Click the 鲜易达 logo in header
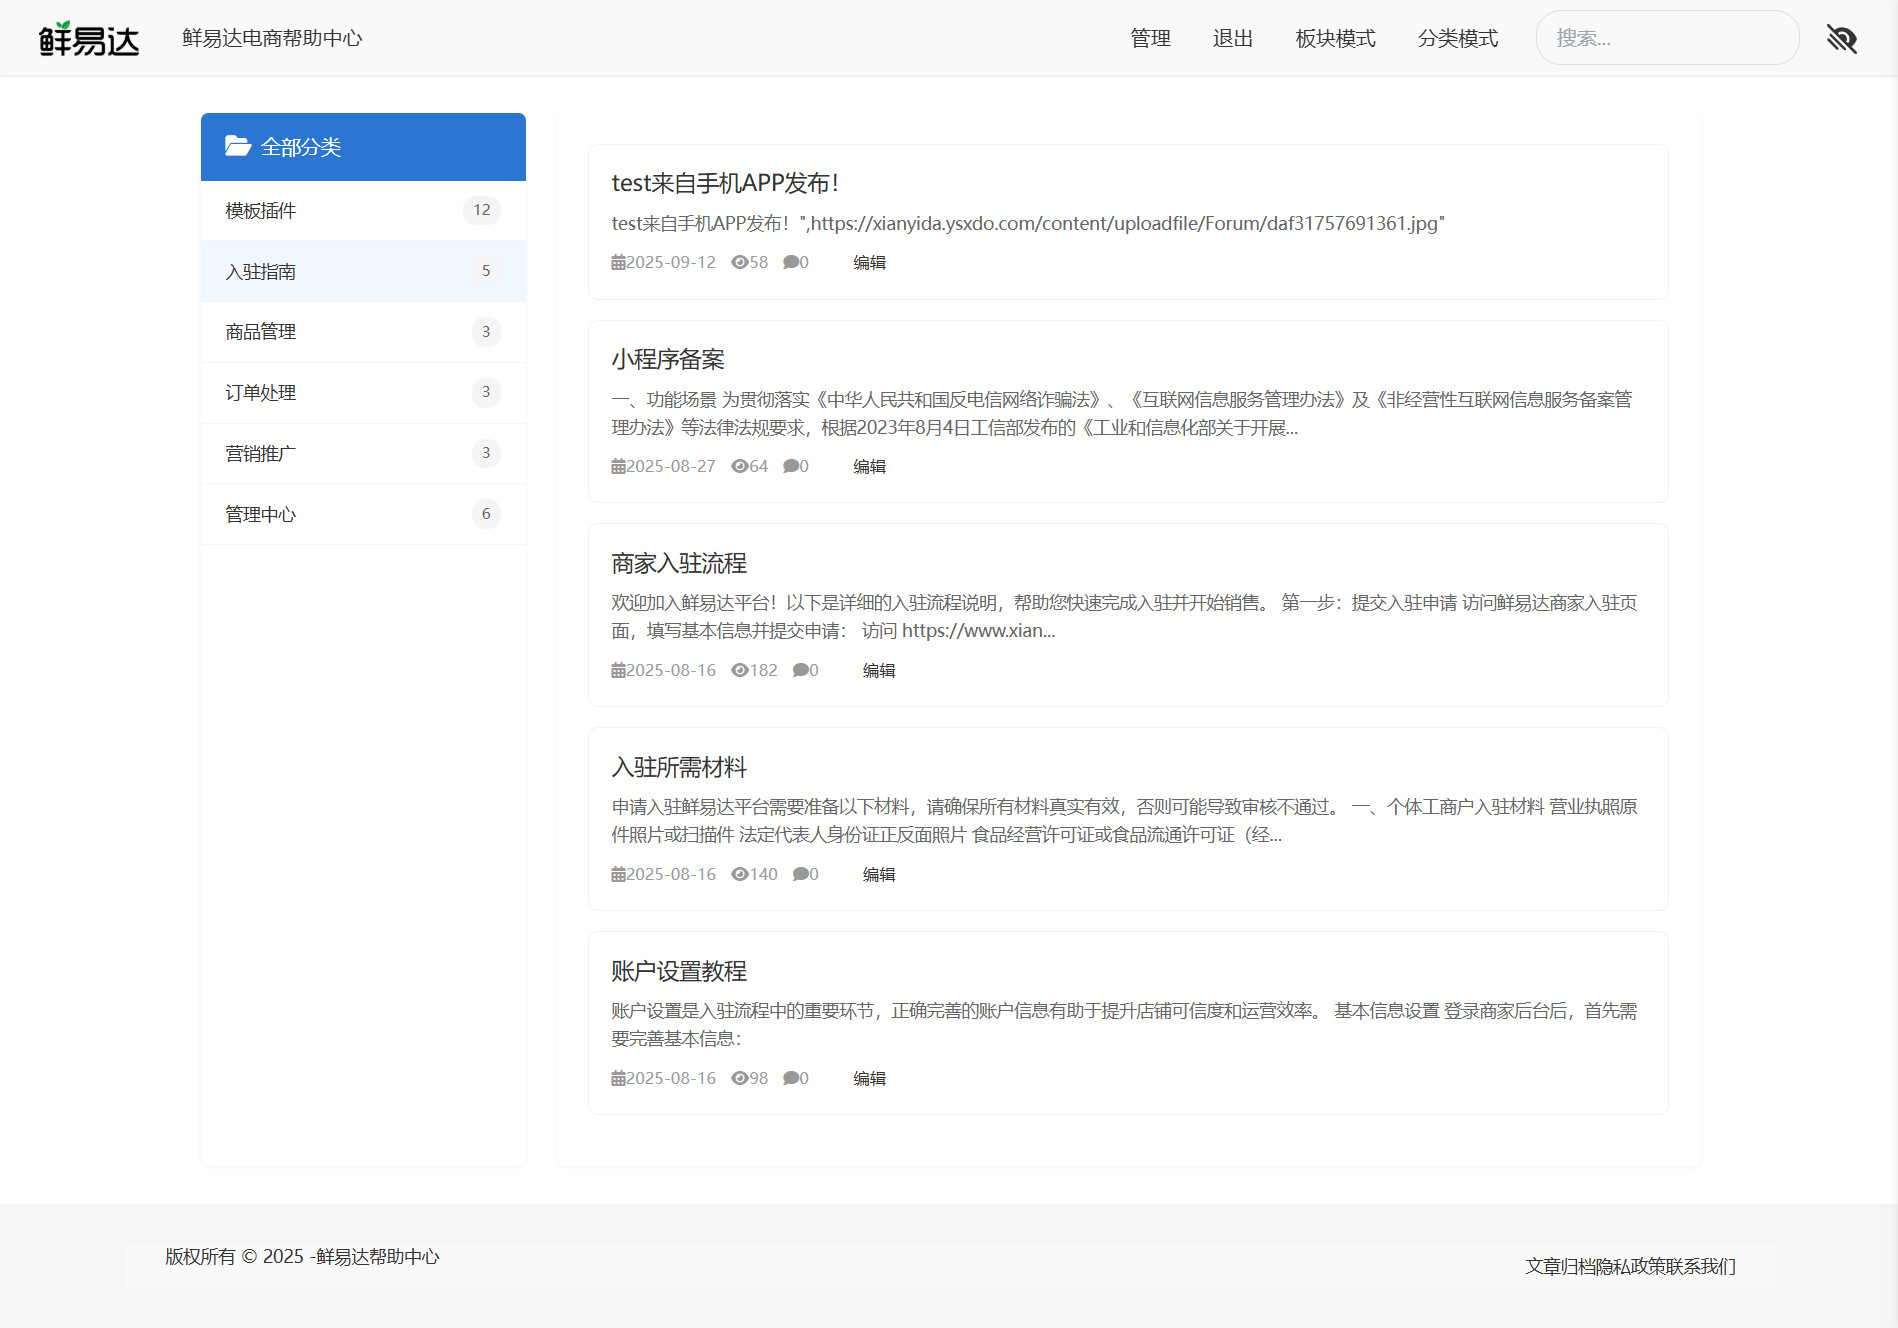 89,39
